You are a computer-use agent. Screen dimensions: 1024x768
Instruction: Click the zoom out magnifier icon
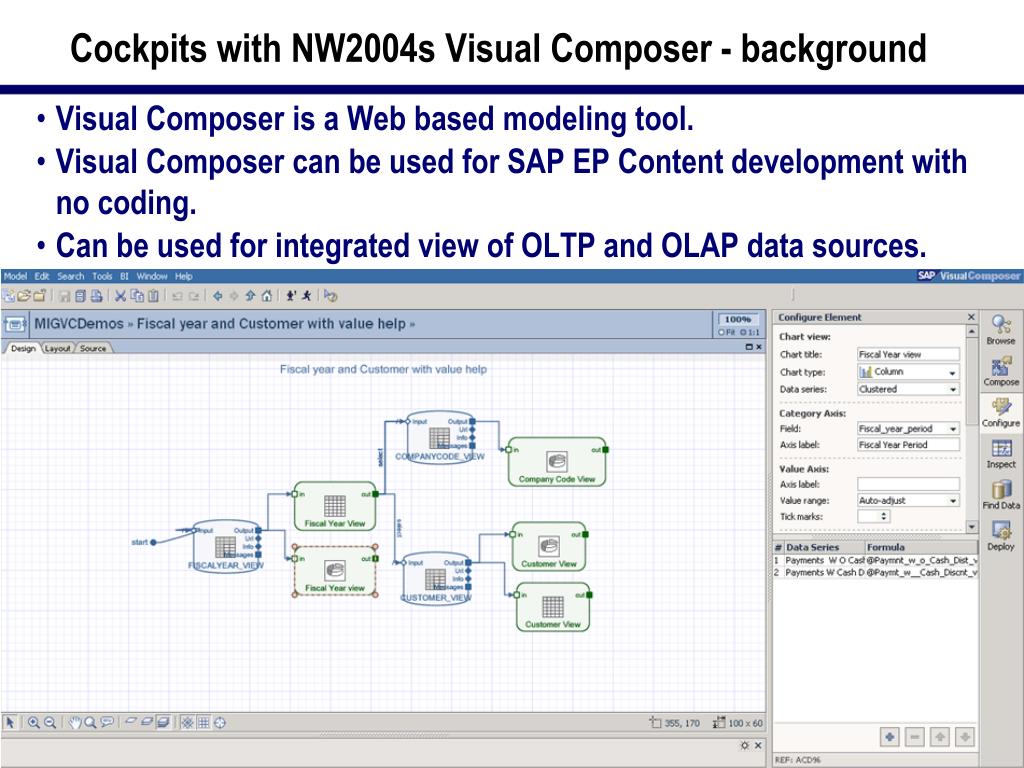click(x=50, y=722)
